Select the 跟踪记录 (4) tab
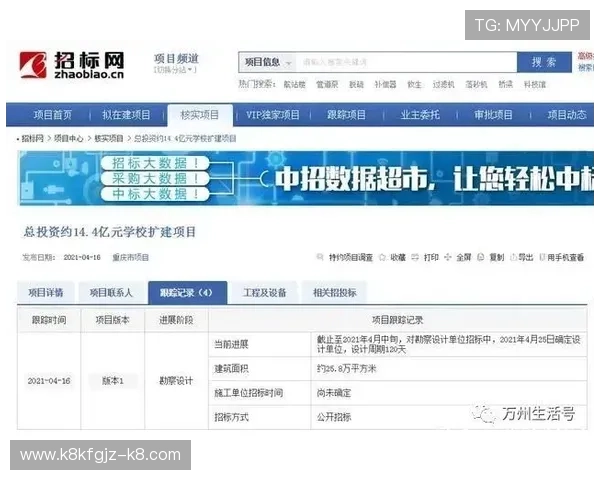Screen dimensions: 600x480 (x=188, y=293)
